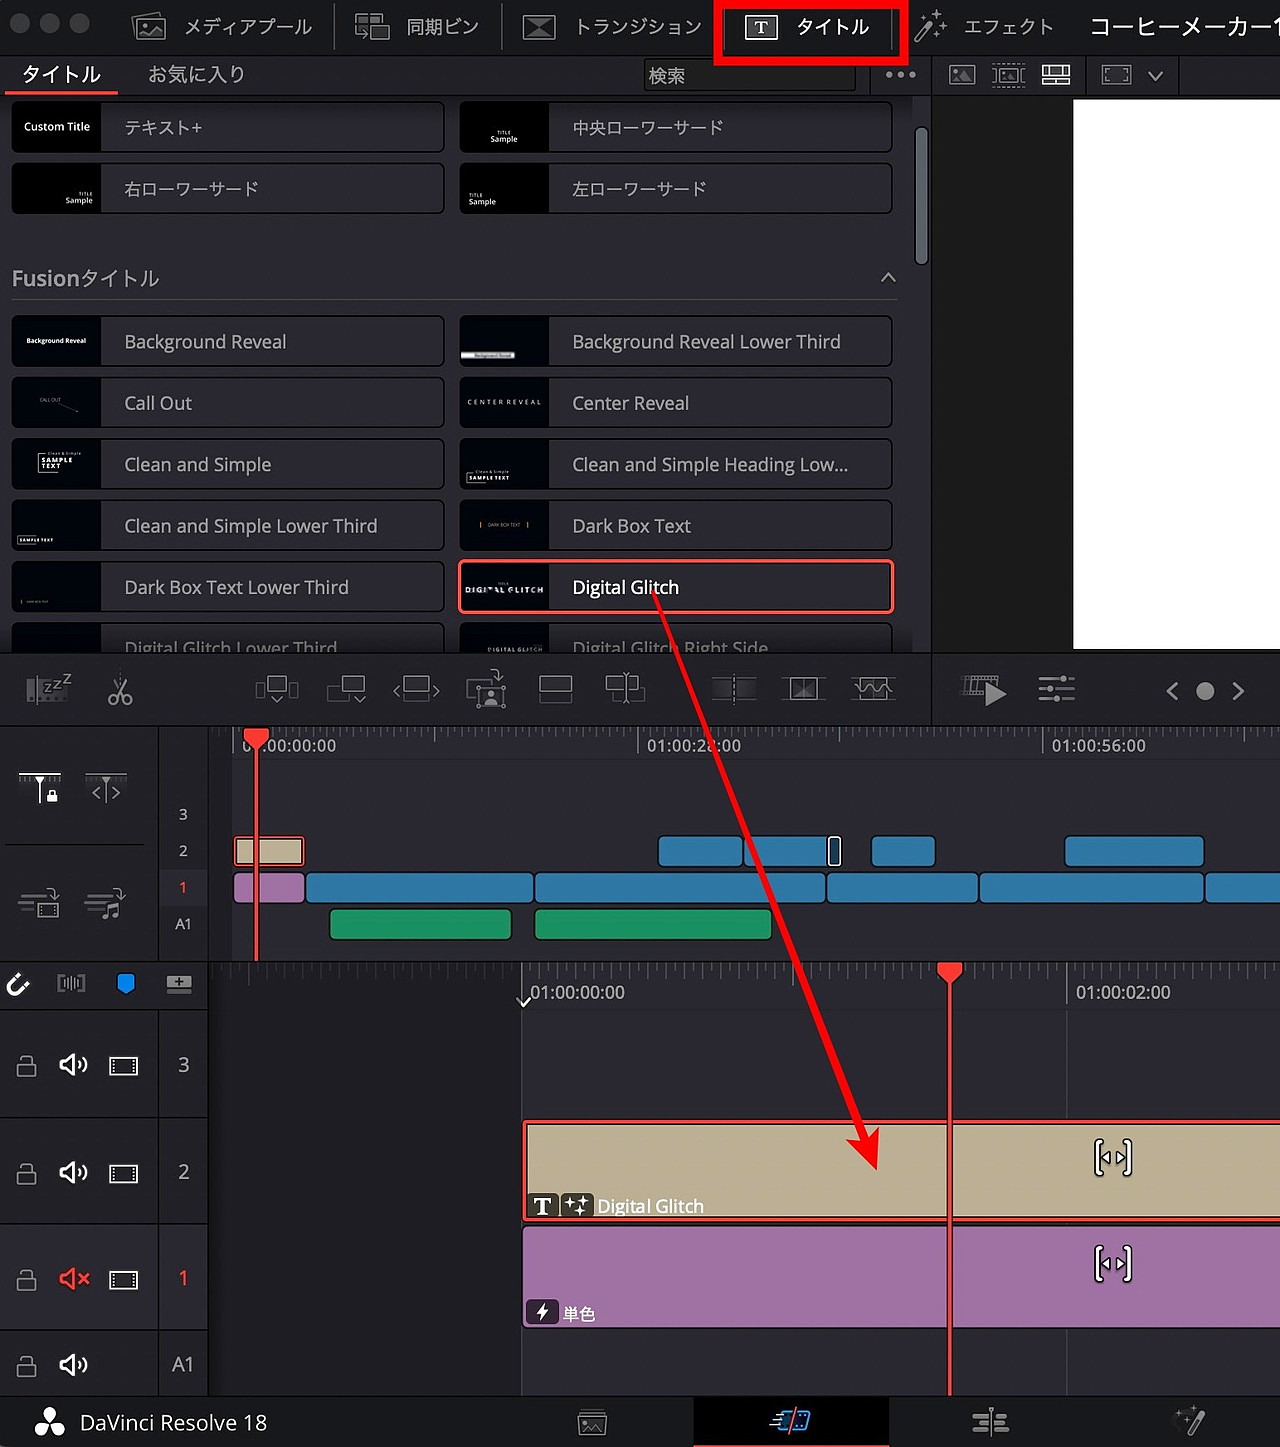1280x1447 pixels.
Task: Disable video on track 1
Action: coord(124,1280)
